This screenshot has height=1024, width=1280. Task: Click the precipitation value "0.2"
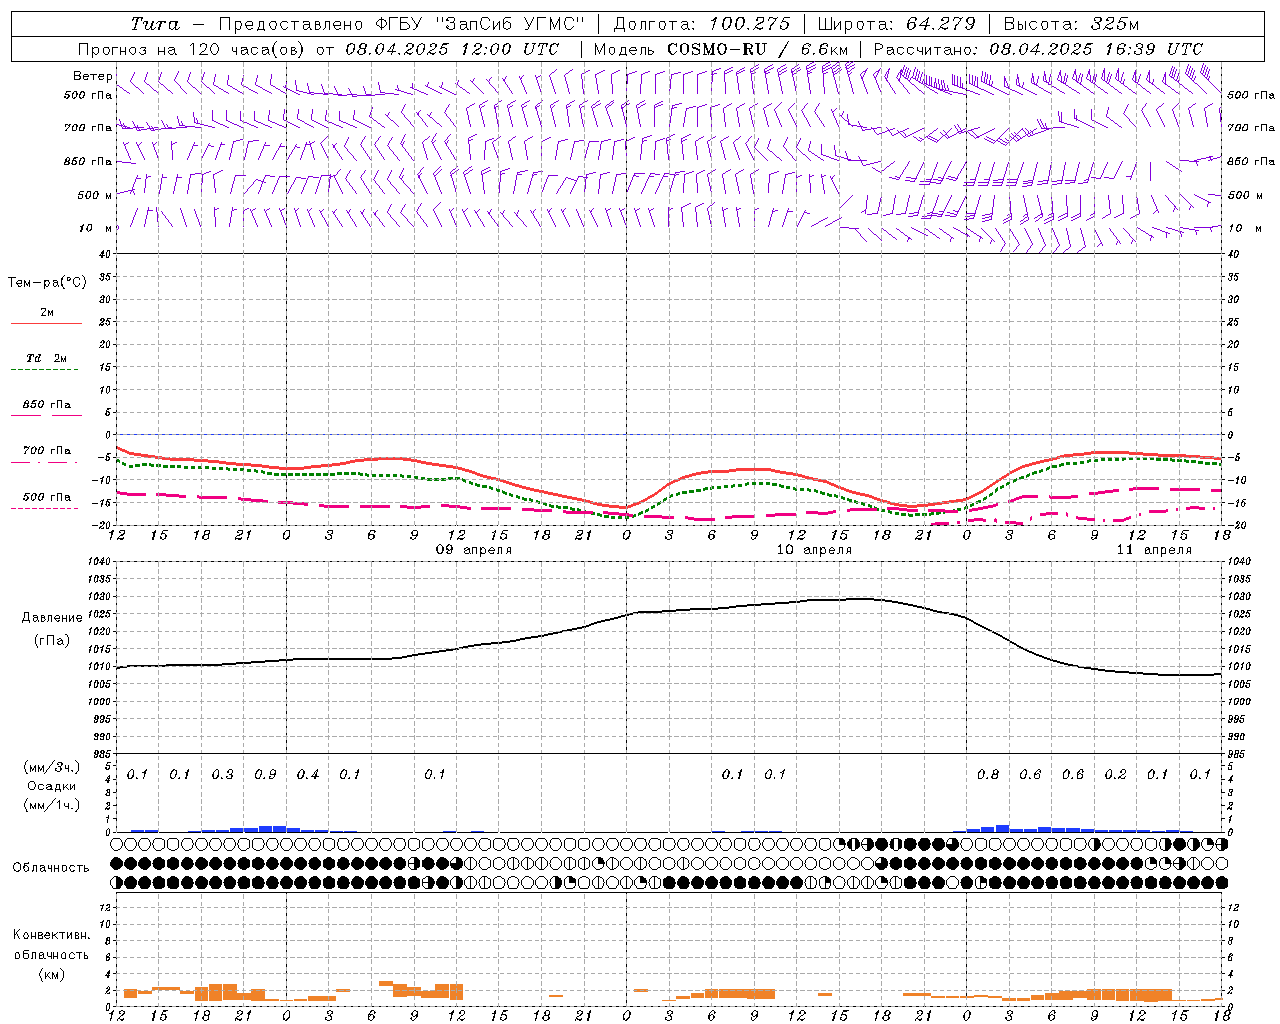pyautogui.click(x=1115, y=775)
